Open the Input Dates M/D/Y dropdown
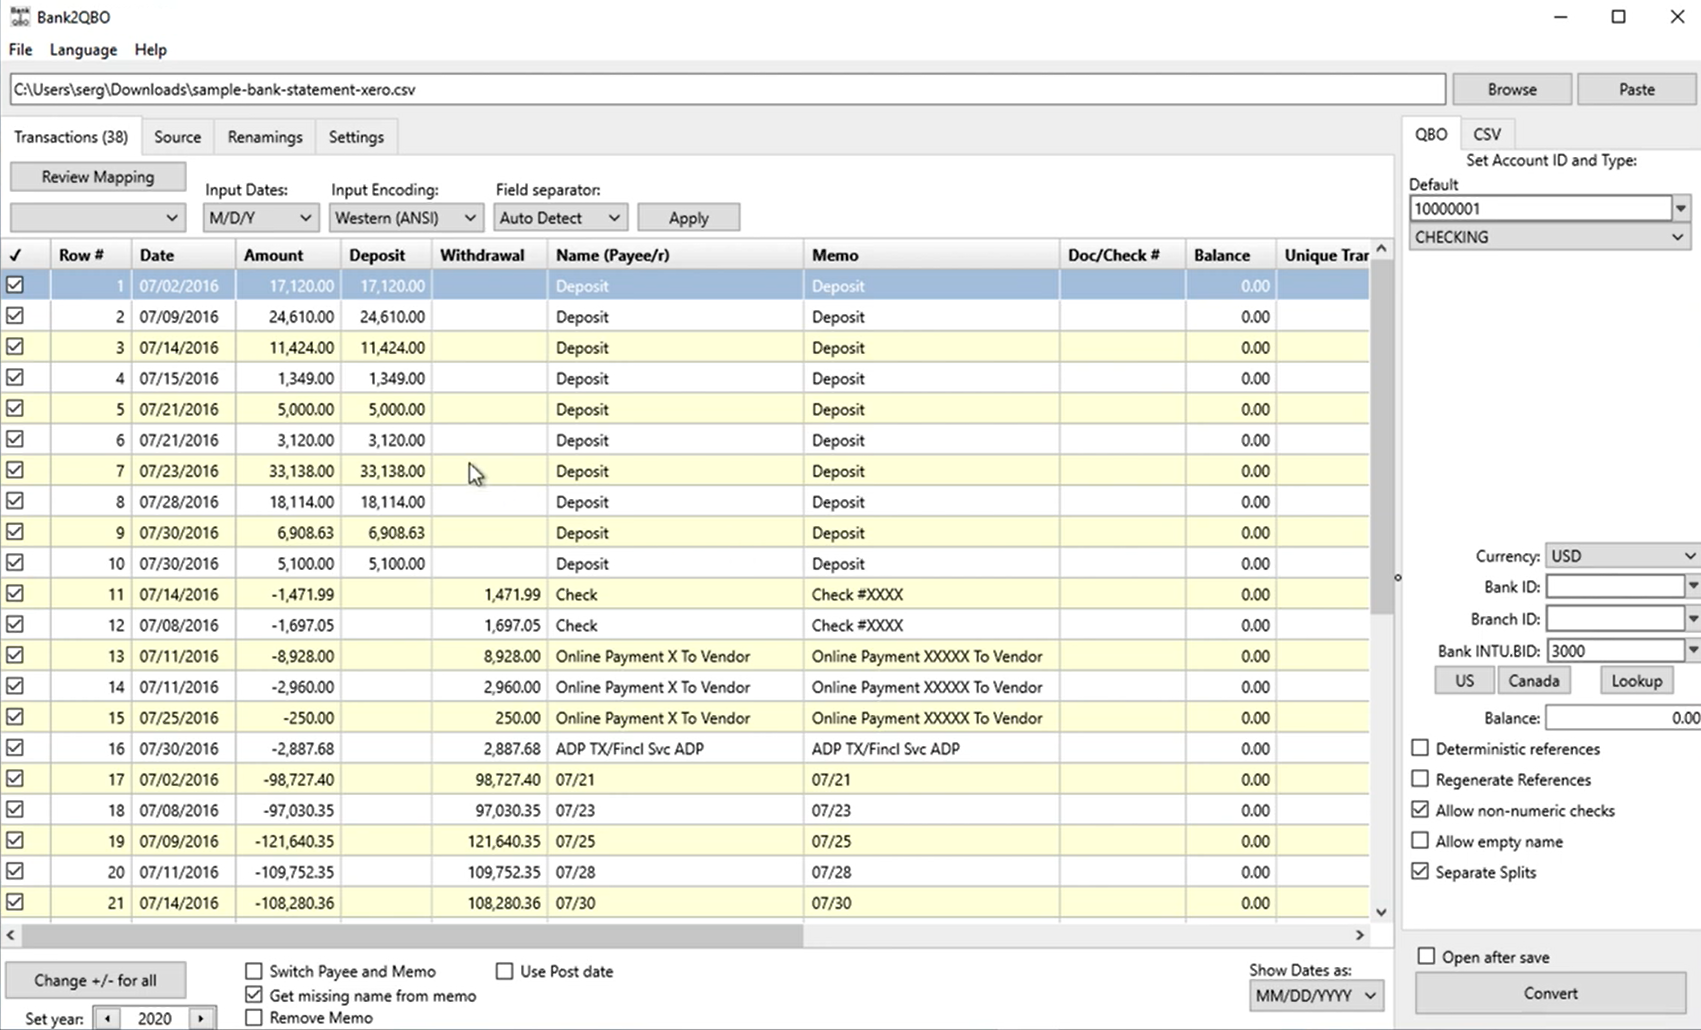This screenshot has height=1030, width=1701. click(x=260, y=218)
